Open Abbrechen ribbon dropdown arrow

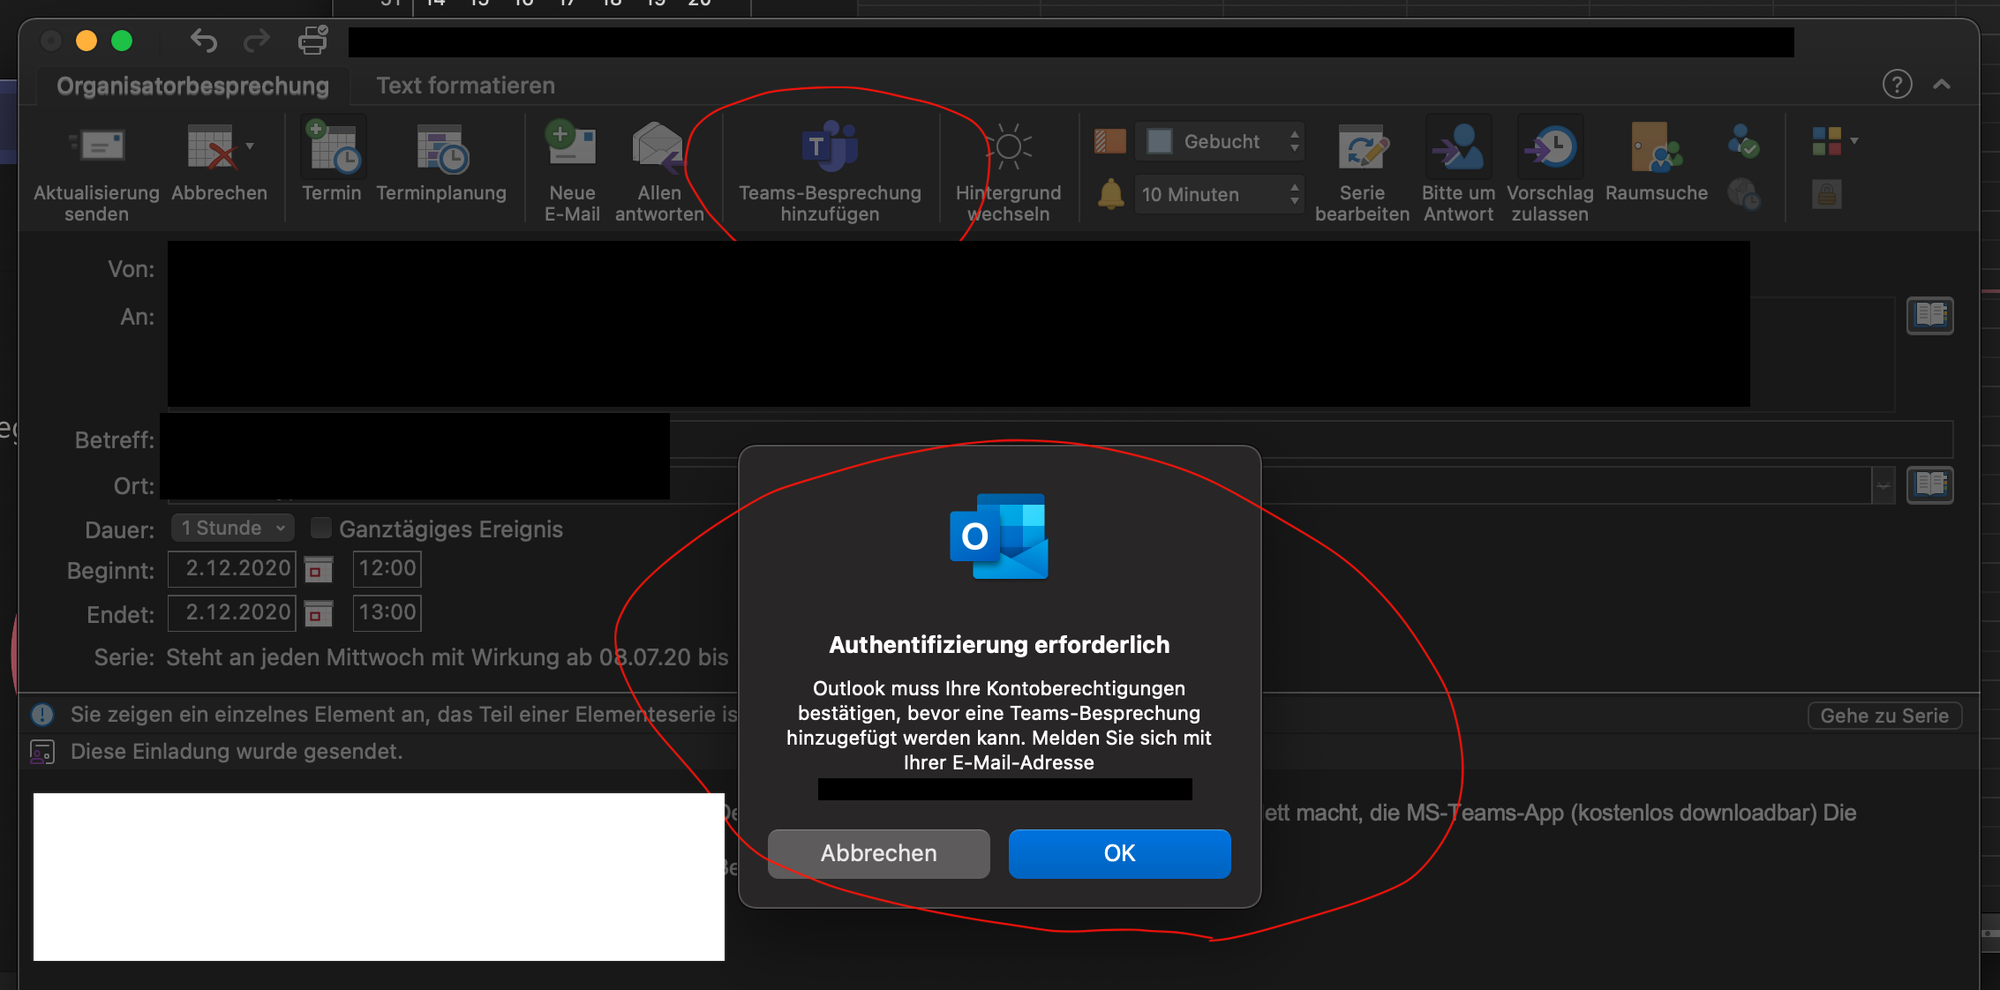(250, 146)
